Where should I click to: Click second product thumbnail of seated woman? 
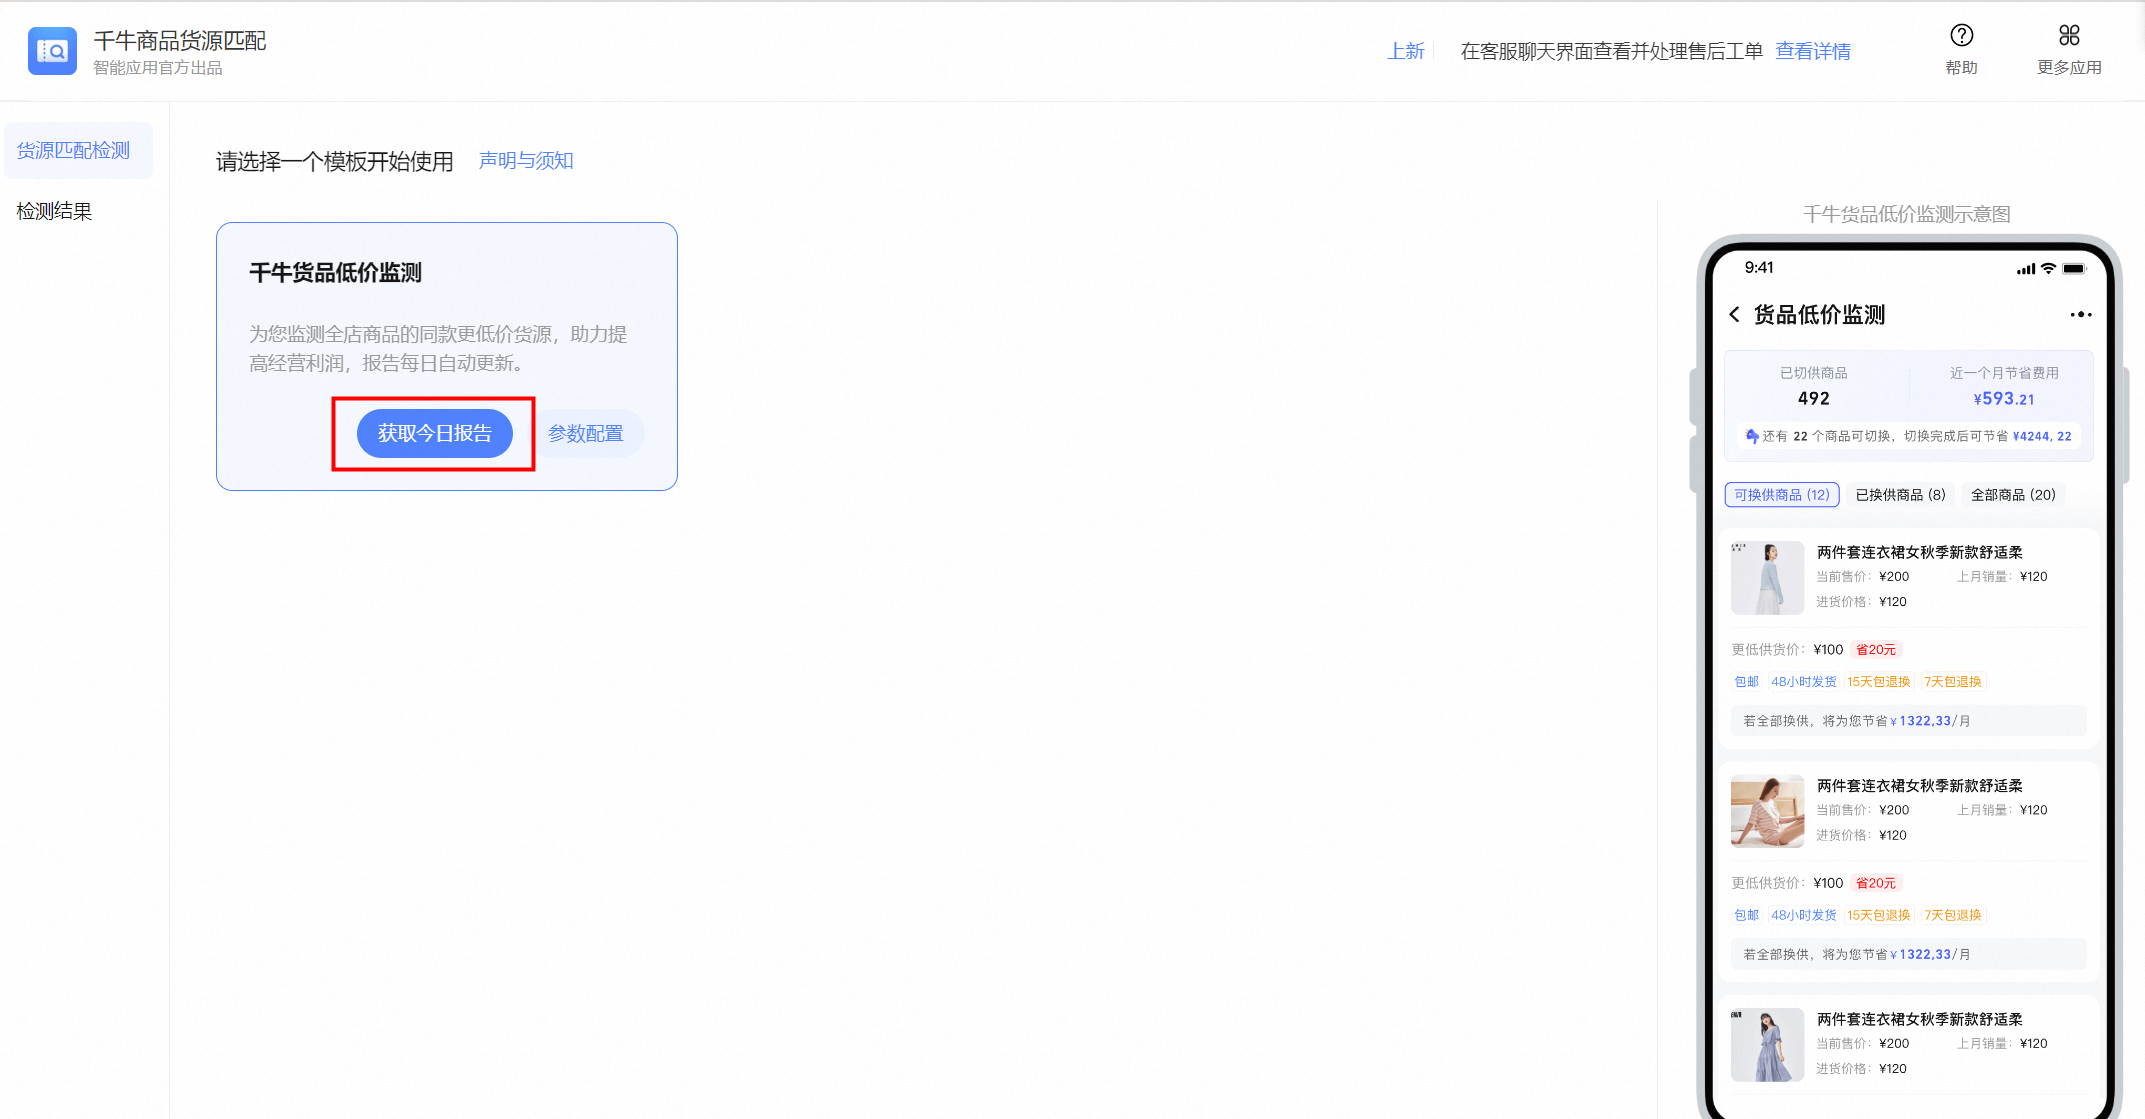pyautogui.click(x=1767, y=811)
